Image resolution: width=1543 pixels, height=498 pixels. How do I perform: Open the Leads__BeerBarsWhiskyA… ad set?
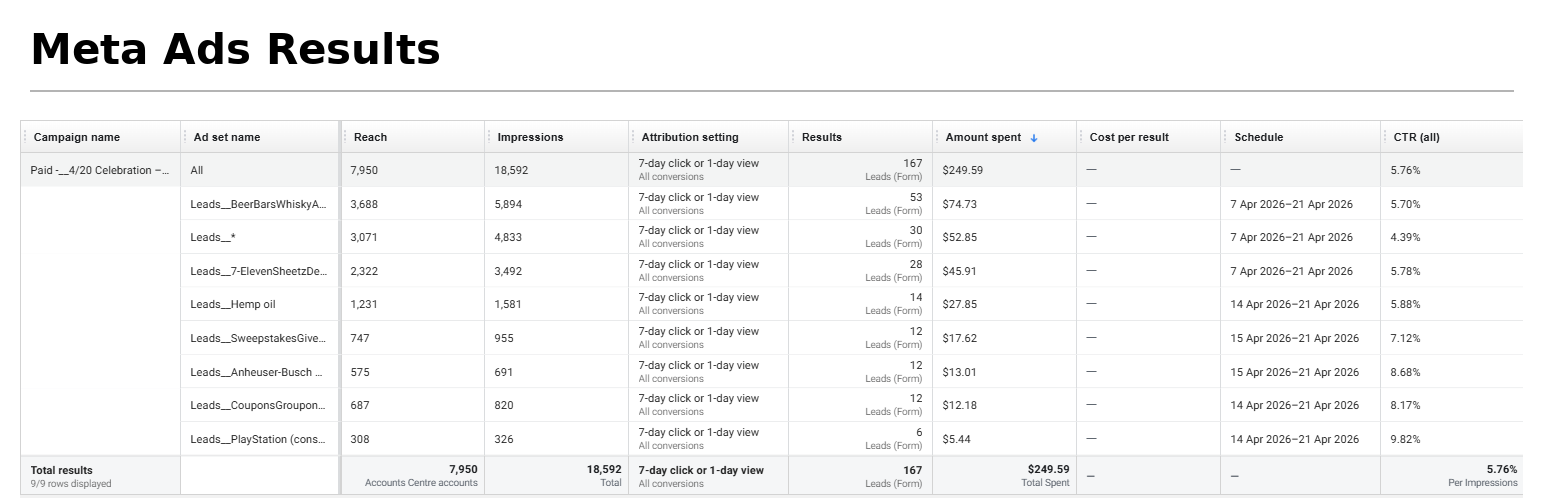coord(258,204)
